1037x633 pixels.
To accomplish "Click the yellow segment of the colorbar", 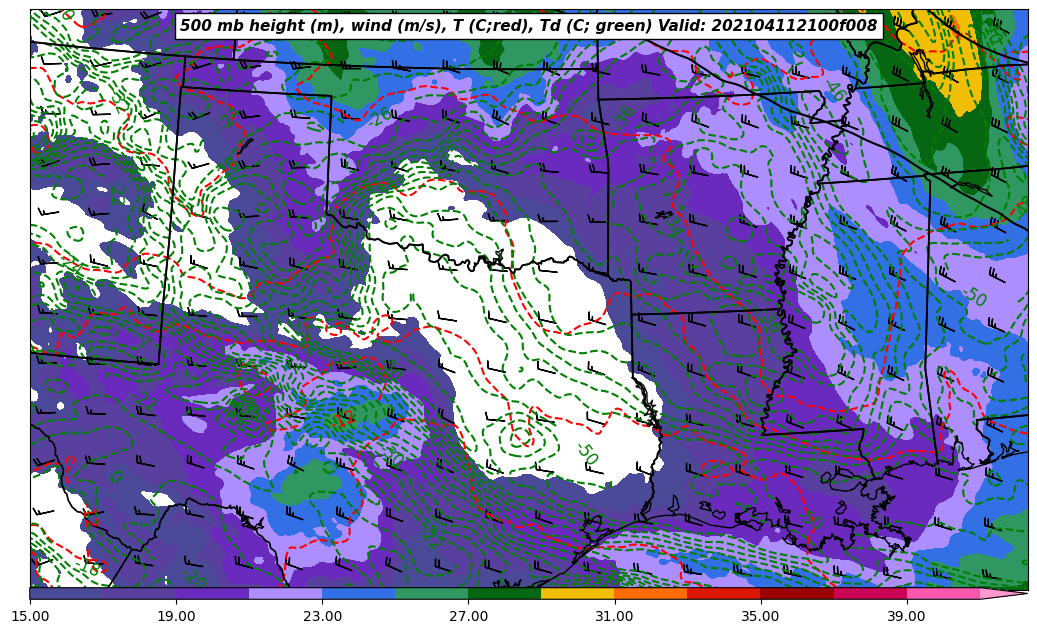I will [577, 593].
